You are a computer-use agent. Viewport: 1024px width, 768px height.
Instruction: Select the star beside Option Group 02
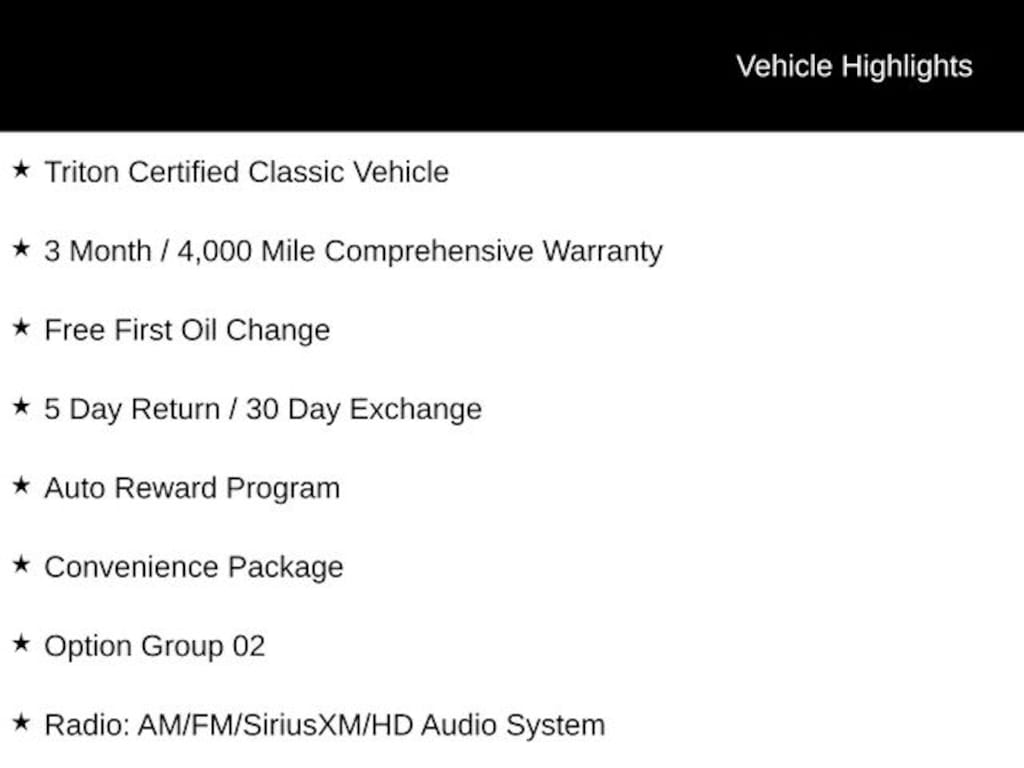click(x=21, y=644)
